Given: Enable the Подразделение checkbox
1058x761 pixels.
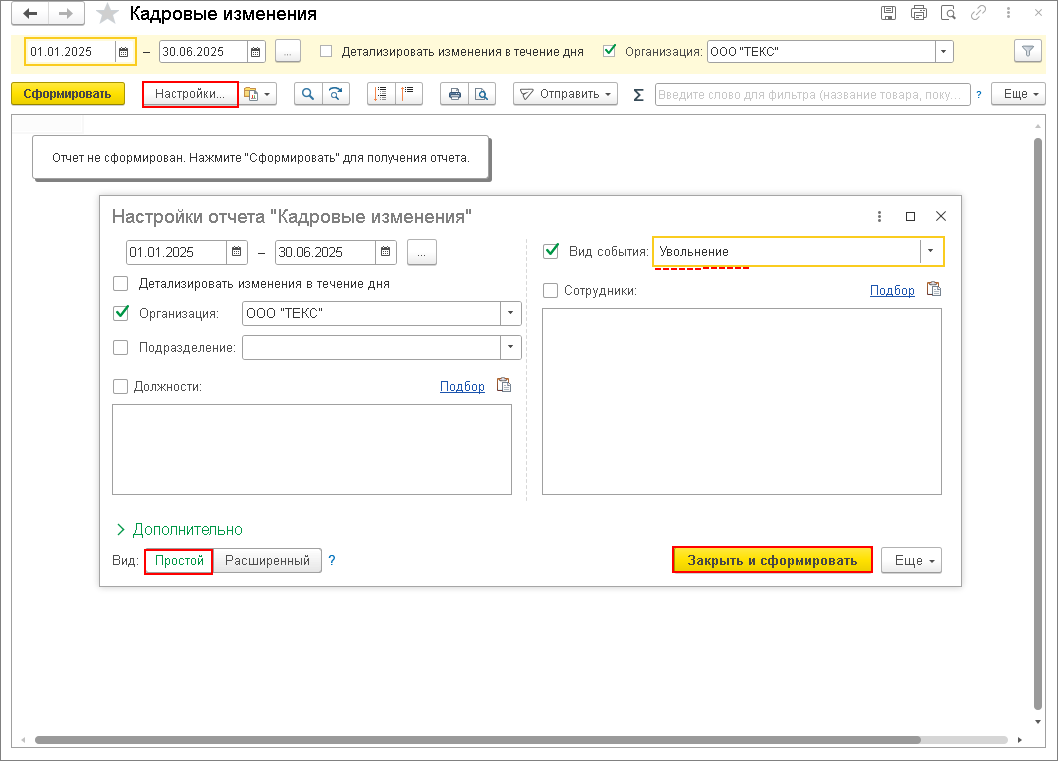Looking at the screenshot, I should point(121,347).
